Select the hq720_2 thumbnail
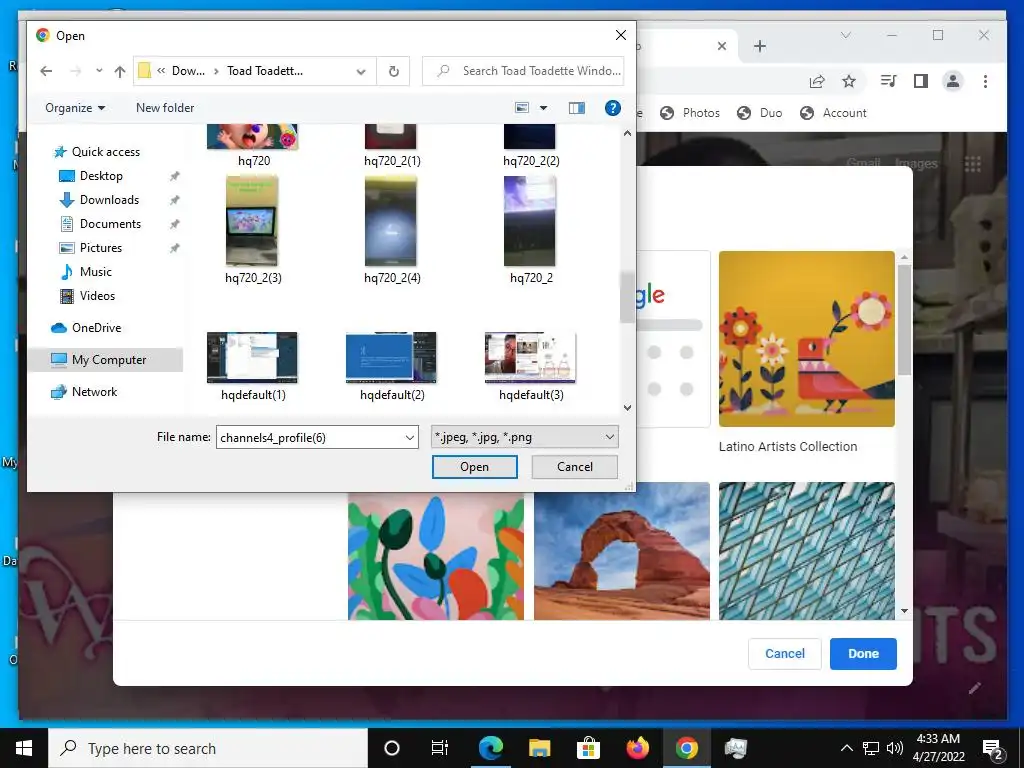The image size is (1024, 768). (530, 221)
